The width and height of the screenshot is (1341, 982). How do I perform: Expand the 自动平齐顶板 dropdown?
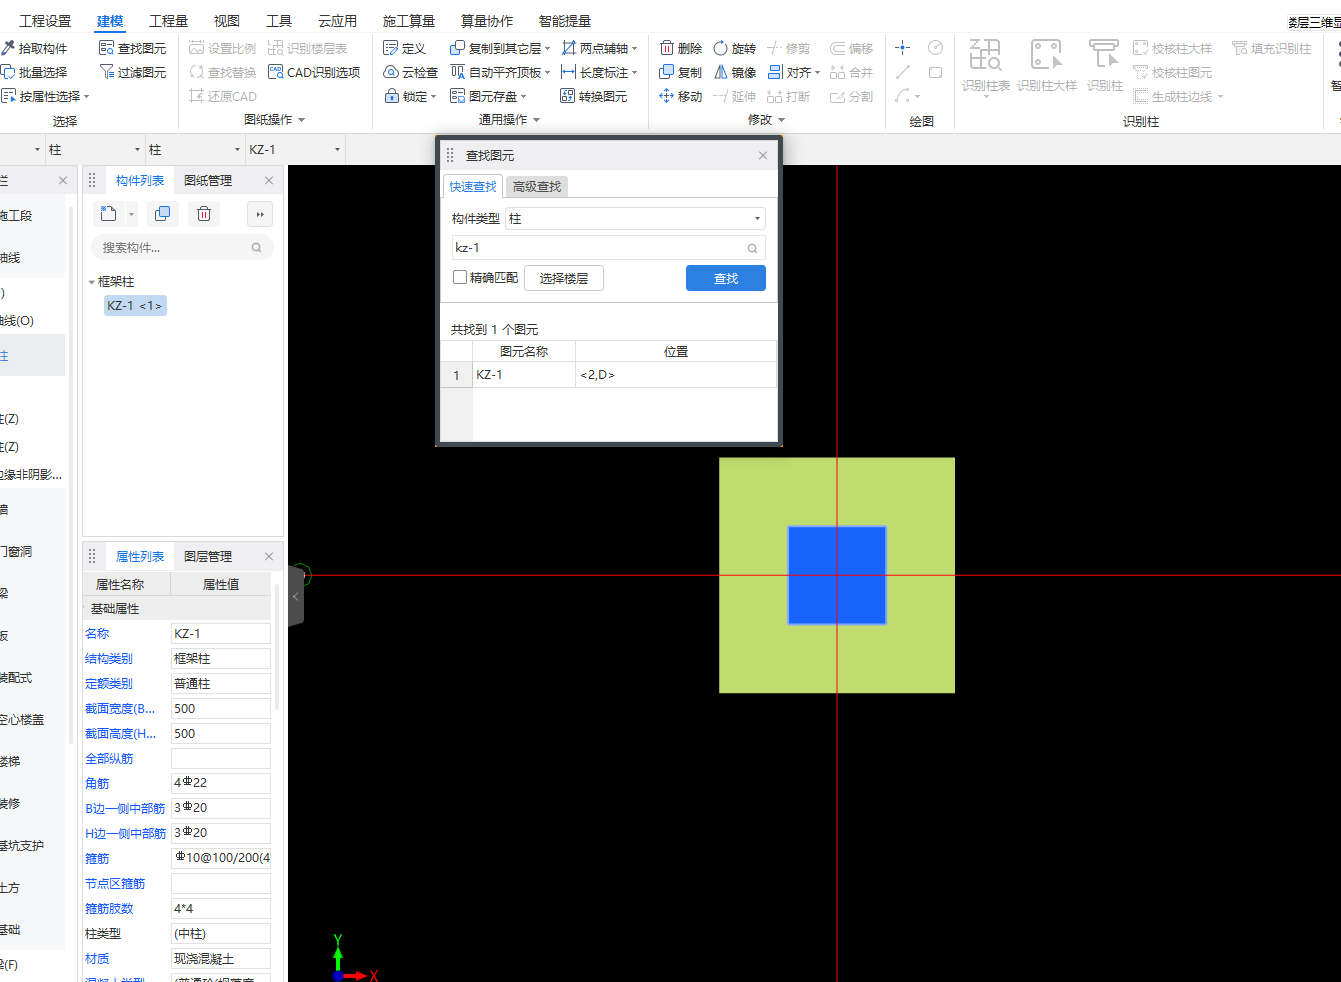tap(547, 73)
